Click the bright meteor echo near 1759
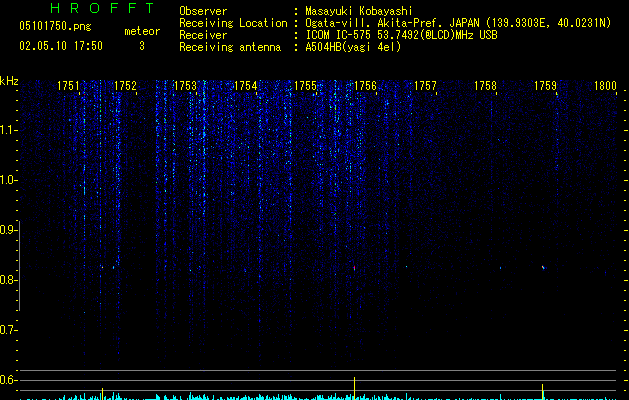Image resolution: width=629 pixels, height=400 pixels. 543,267
